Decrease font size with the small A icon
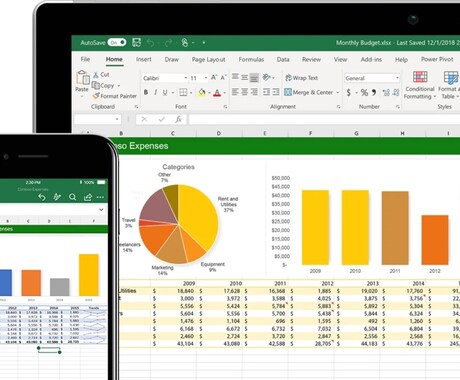 pos(223,78)
